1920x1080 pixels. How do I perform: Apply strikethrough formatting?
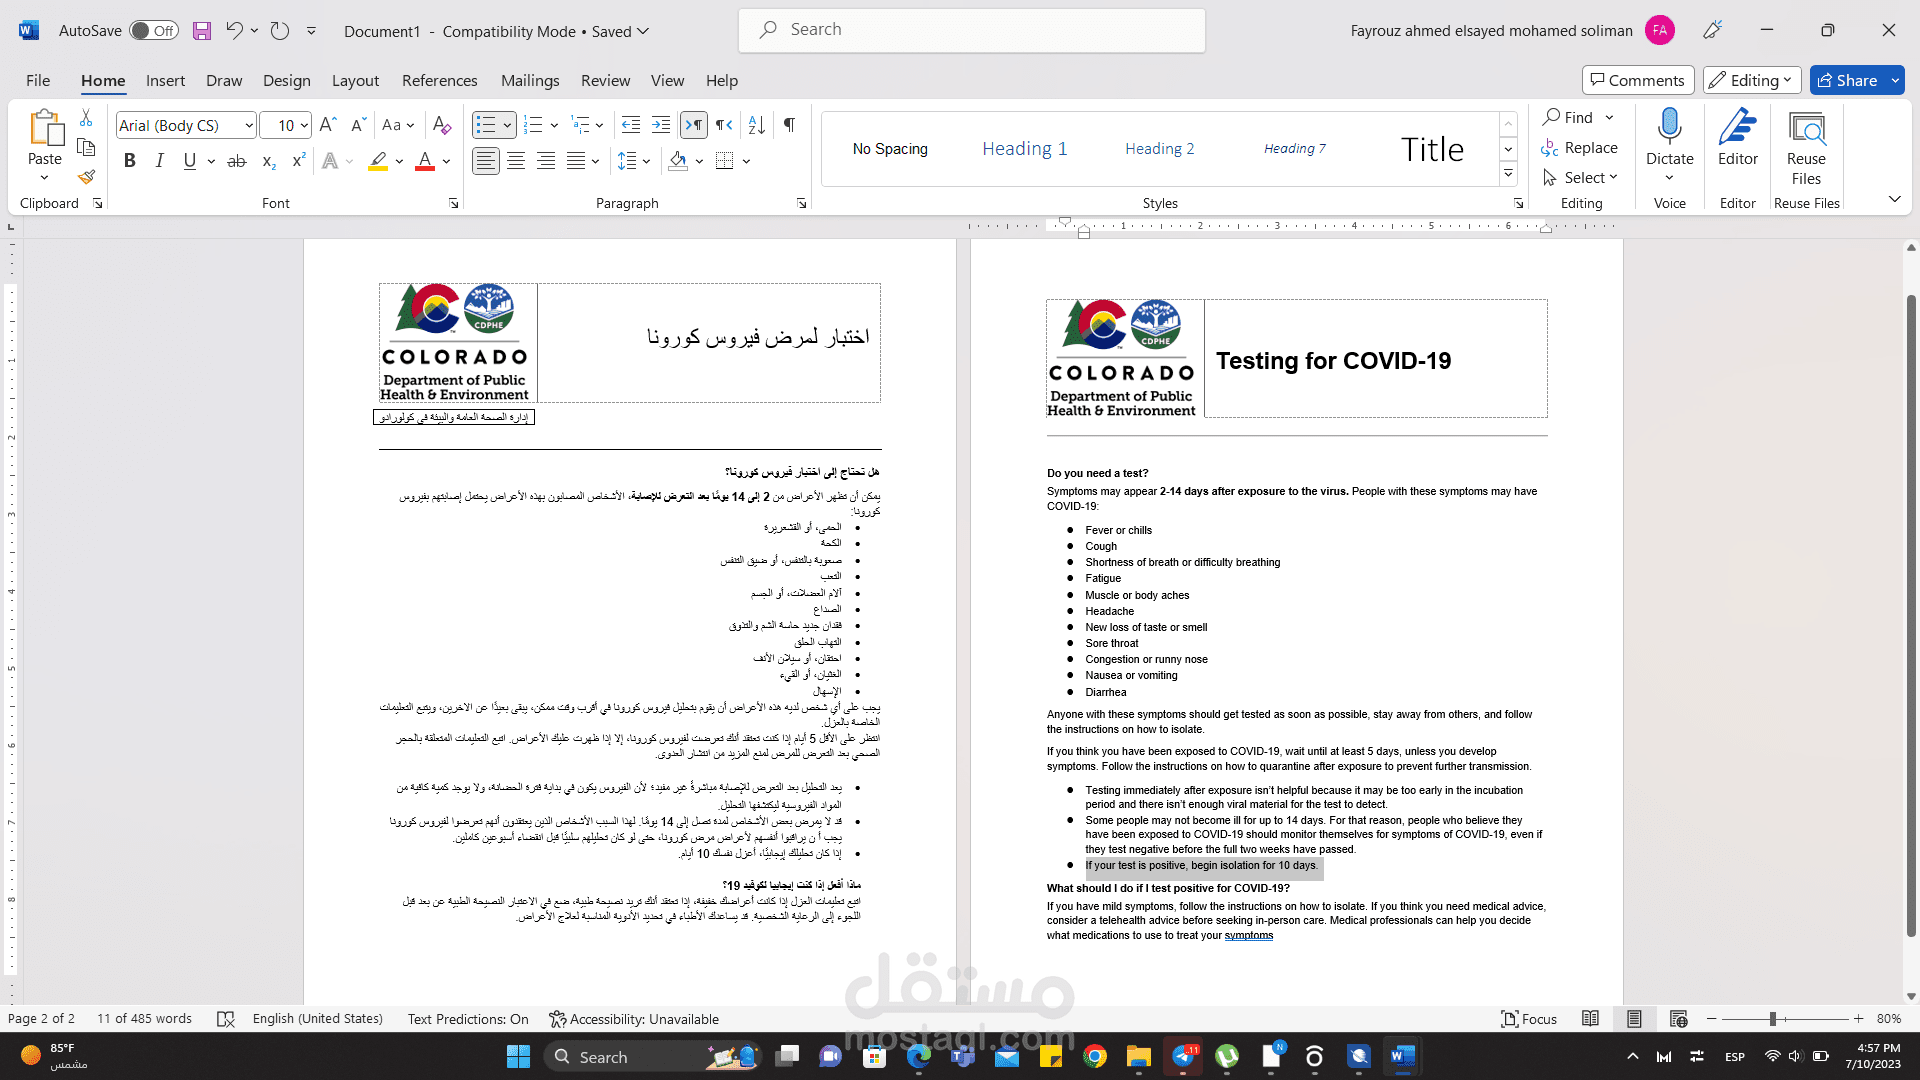coord(236,161)
